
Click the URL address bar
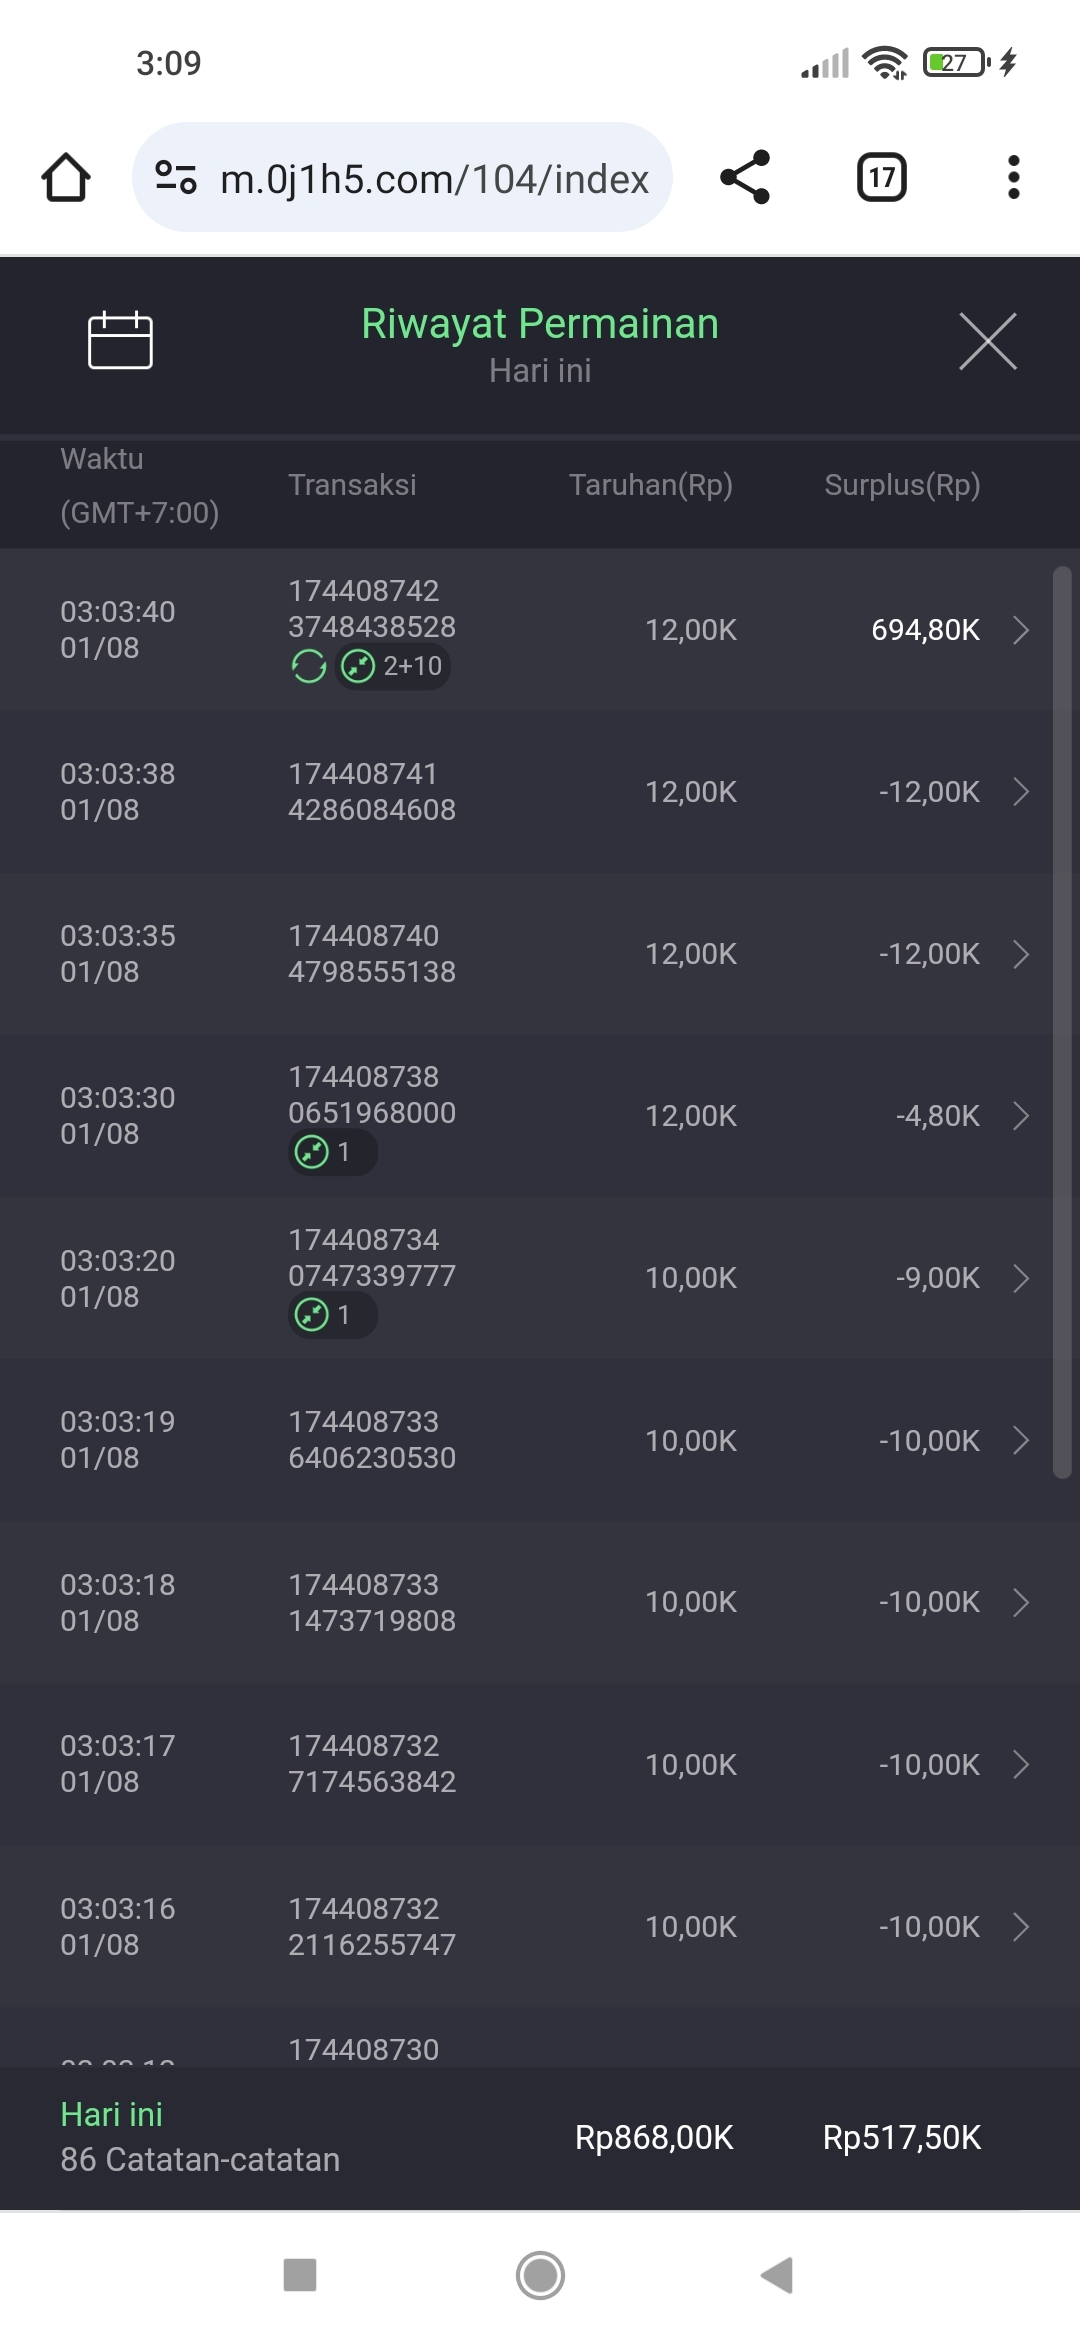434,178
